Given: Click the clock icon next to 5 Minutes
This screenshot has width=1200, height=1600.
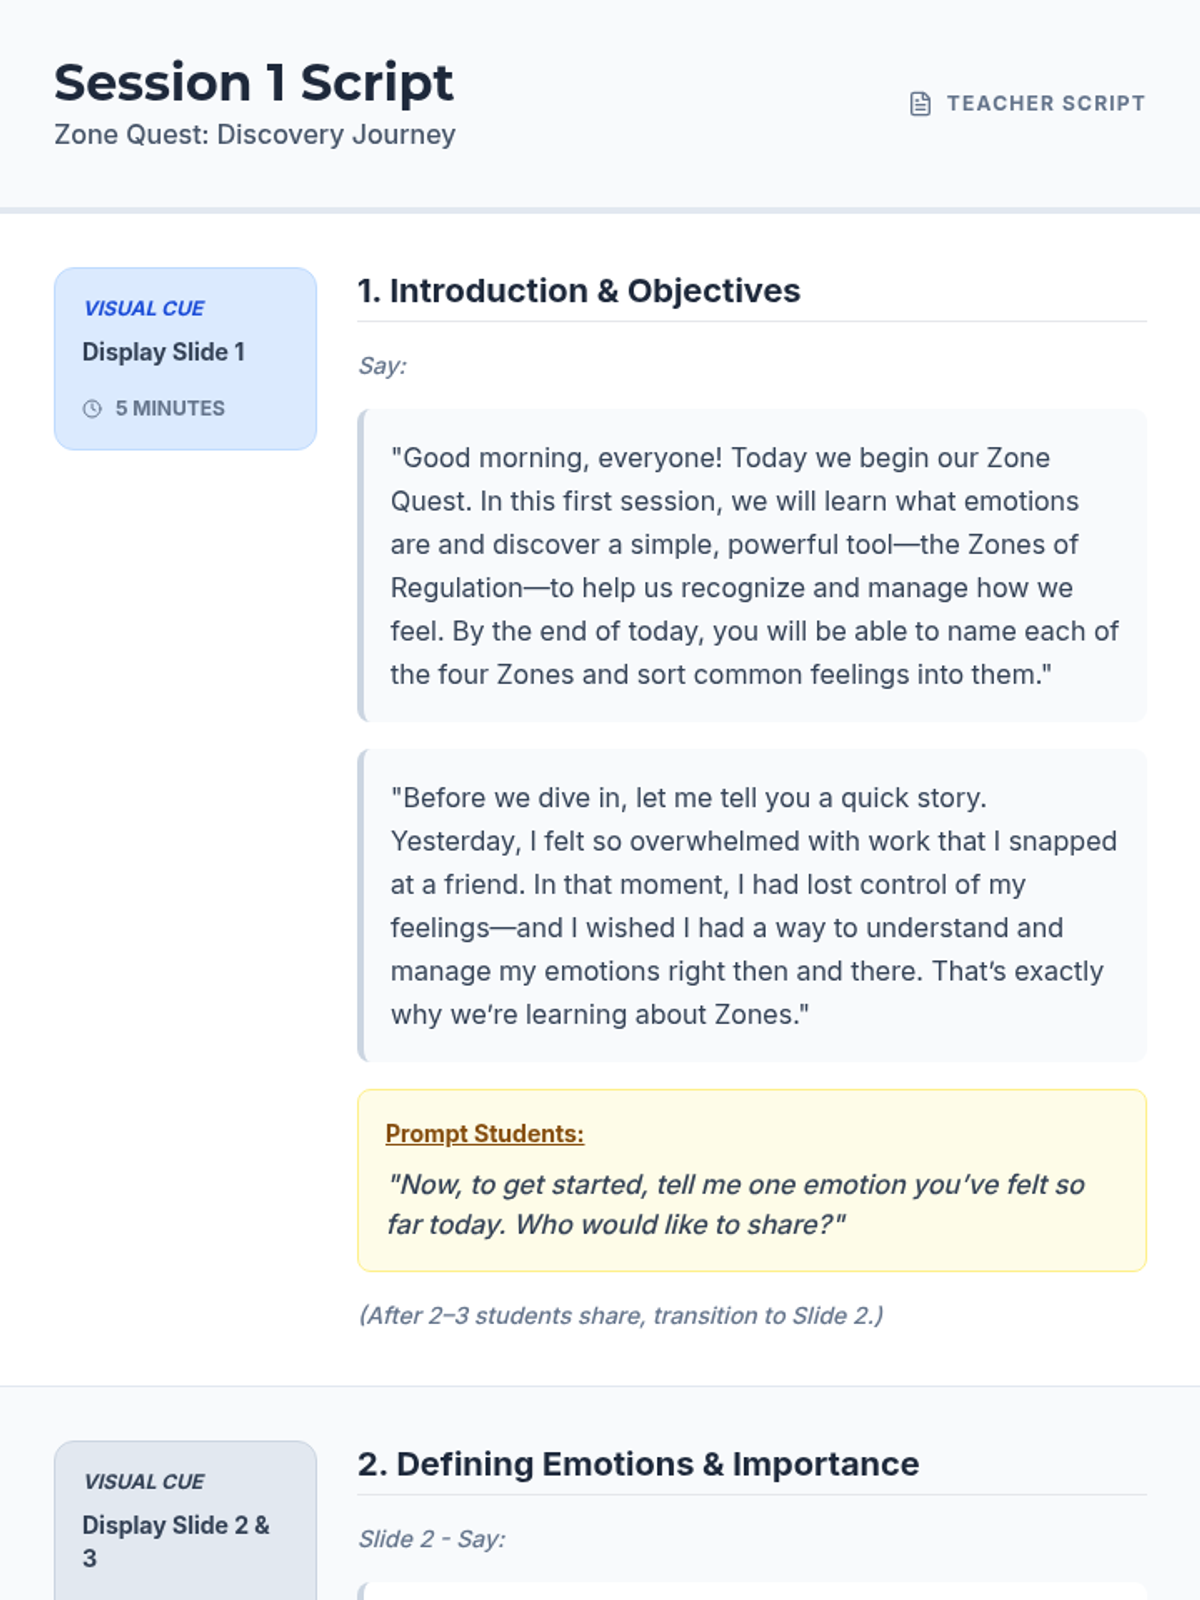Looking at the screenshot, I should [92, 409].
